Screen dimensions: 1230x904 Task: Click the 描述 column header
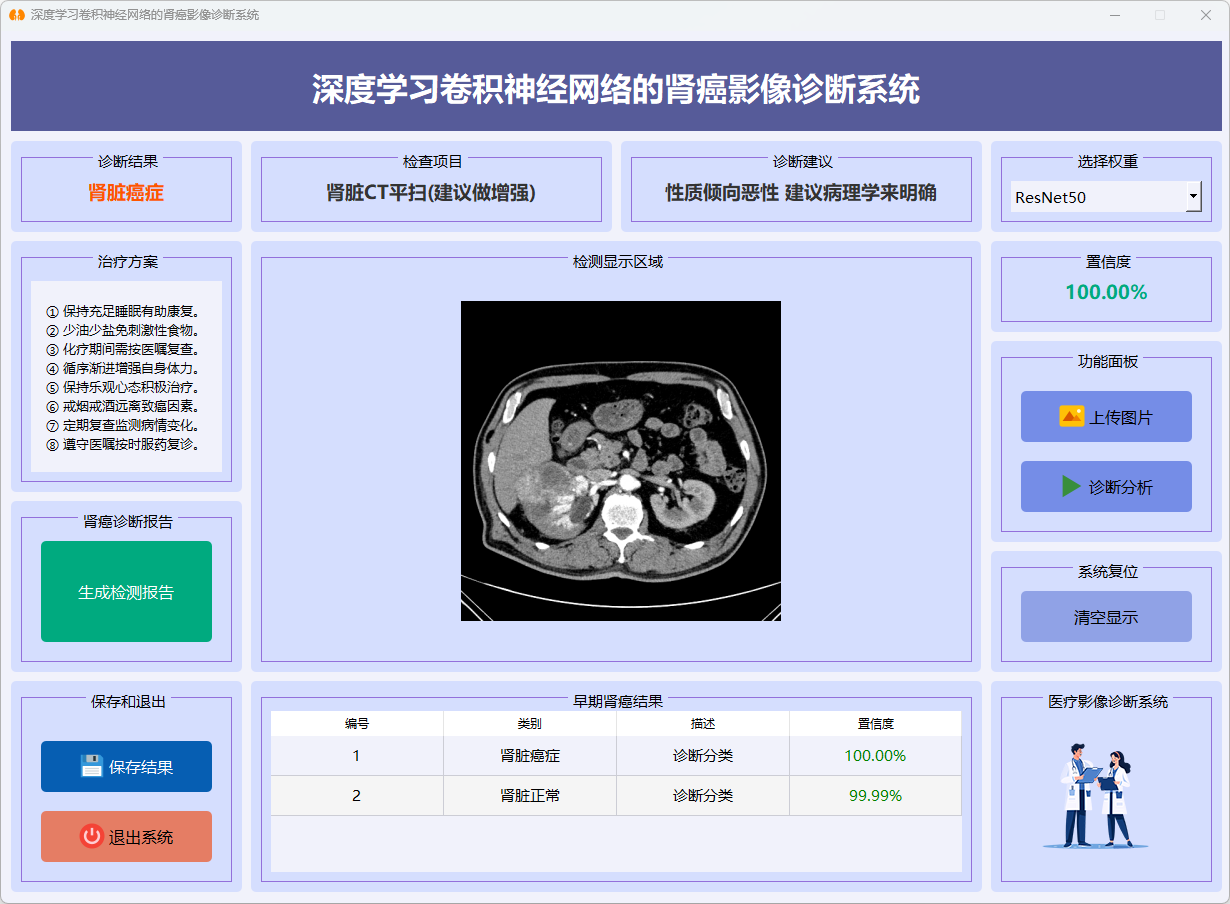703,724
